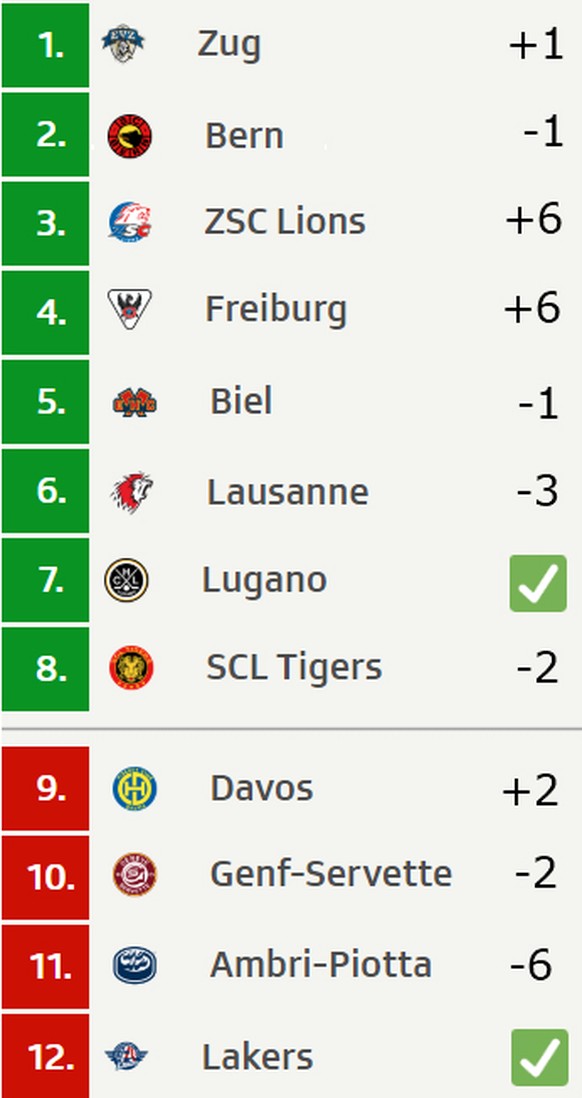The width and height of the screenshot is (582, 1098).
Task: Click the -6 value for Ambri-Piotta
Action: coord(531,965)
